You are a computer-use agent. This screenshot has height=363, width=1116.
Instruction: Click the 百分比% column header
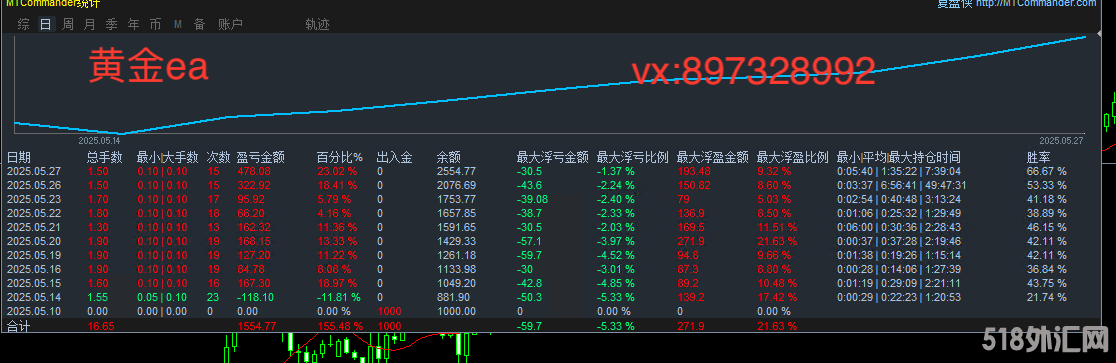coord(339,157)
